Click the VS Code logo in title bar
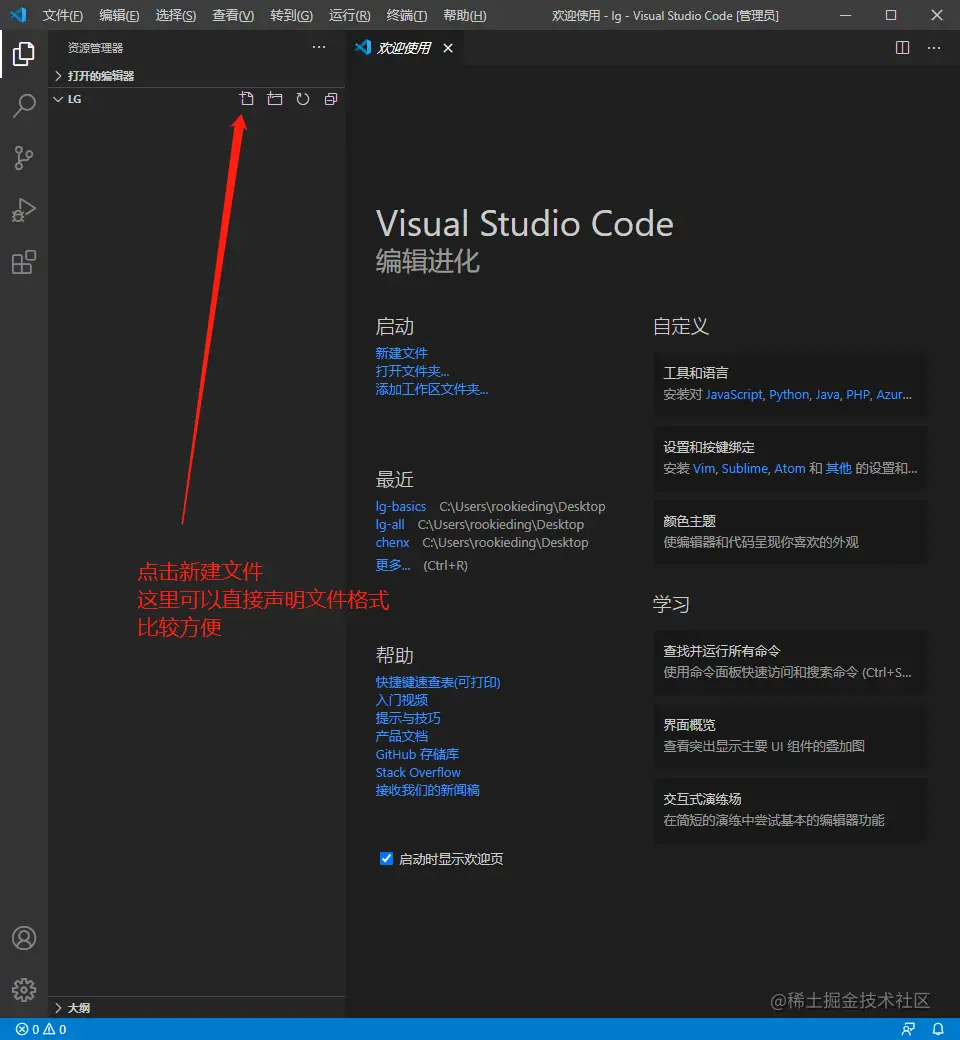 [18, 15]
